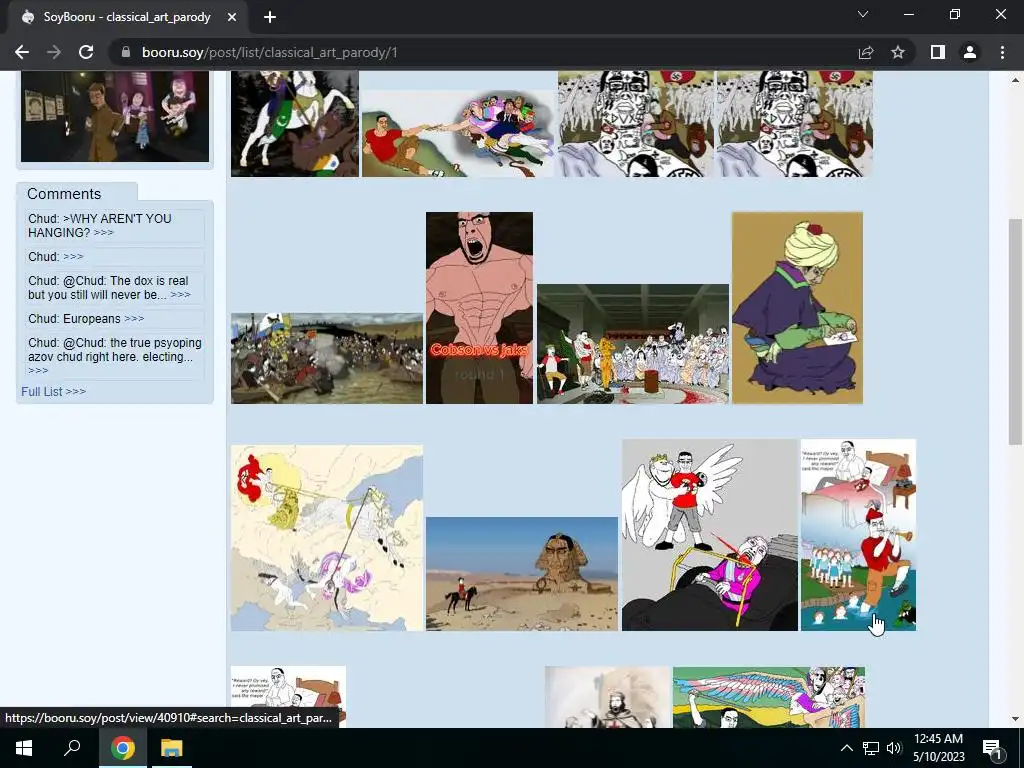Open the sidebar museum scene thumbnail

[x=115, y=116]
